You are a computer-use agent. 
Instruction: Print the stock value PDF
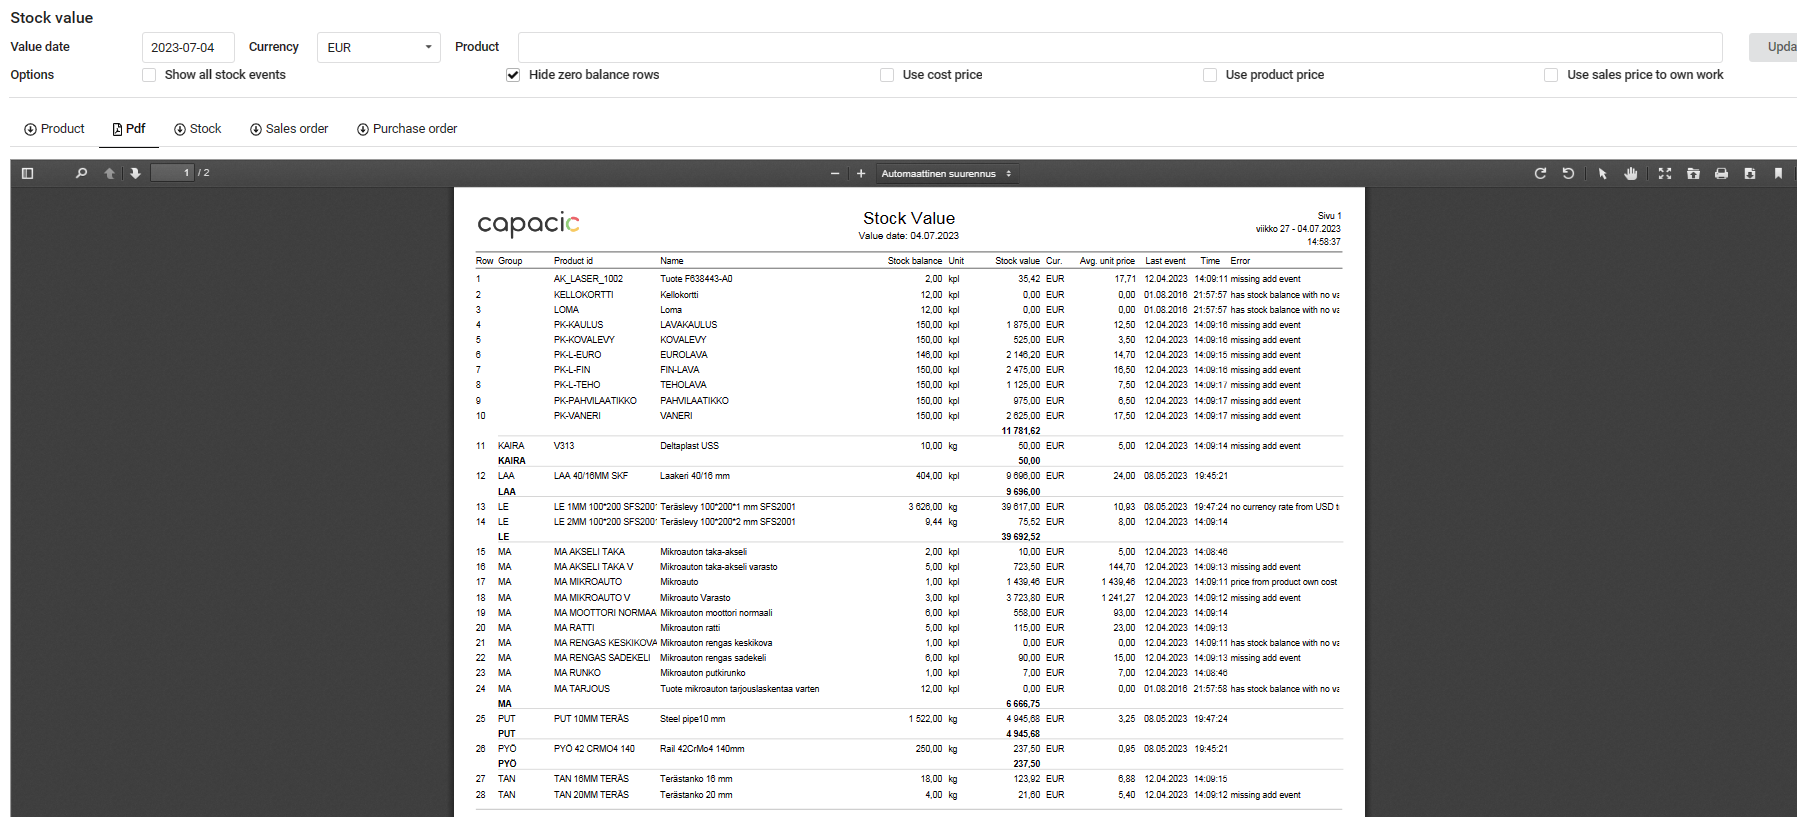tap(1721, 173)
